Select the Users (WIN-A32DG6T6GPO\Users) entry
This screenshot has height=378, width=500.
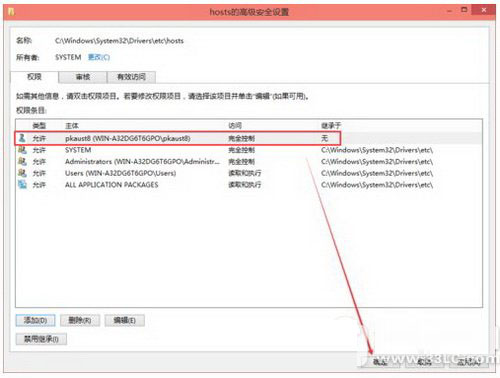coord(249,173)
